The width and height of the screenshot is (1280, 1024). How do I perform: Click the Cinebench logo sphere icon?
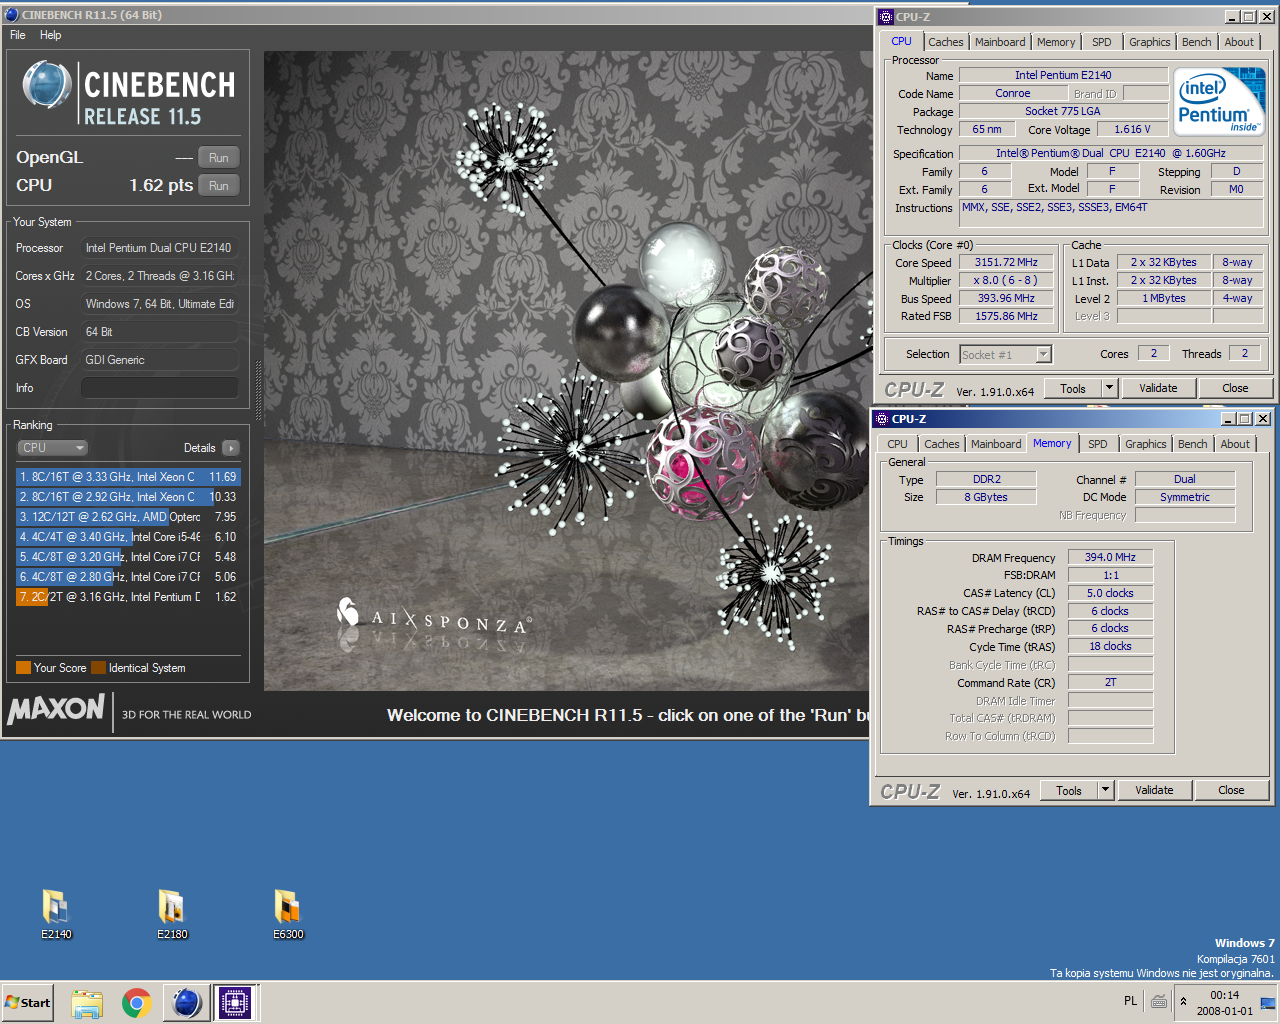(47, 84)
